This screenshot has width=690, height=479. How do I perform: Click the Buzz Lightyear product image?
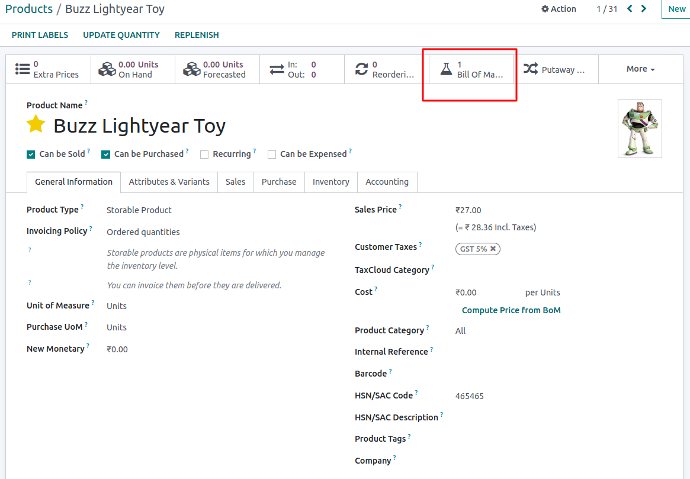tap(640, 128)
